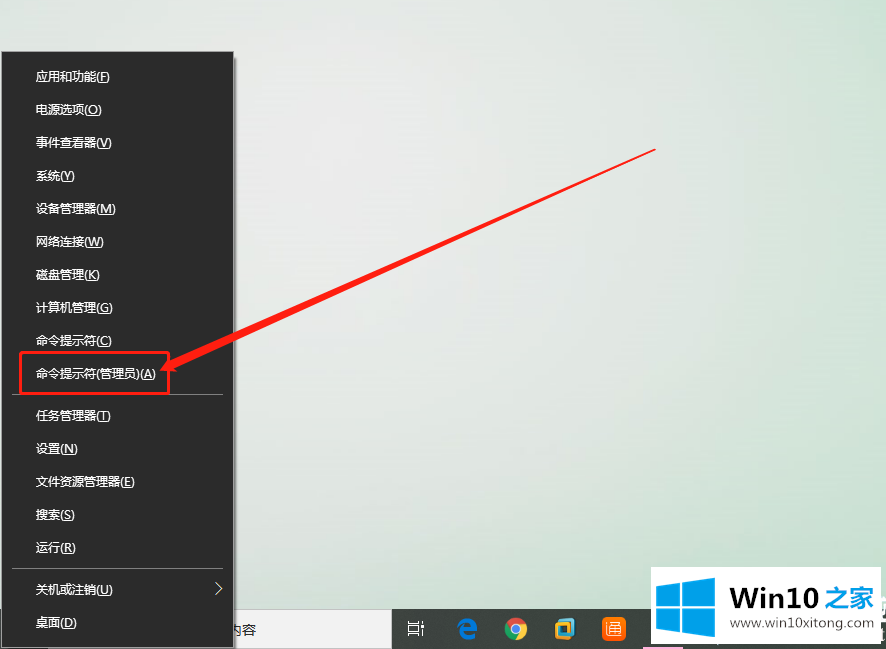Expand 关机或注销(U) submenu
The image size is (886, 649).
118,589
